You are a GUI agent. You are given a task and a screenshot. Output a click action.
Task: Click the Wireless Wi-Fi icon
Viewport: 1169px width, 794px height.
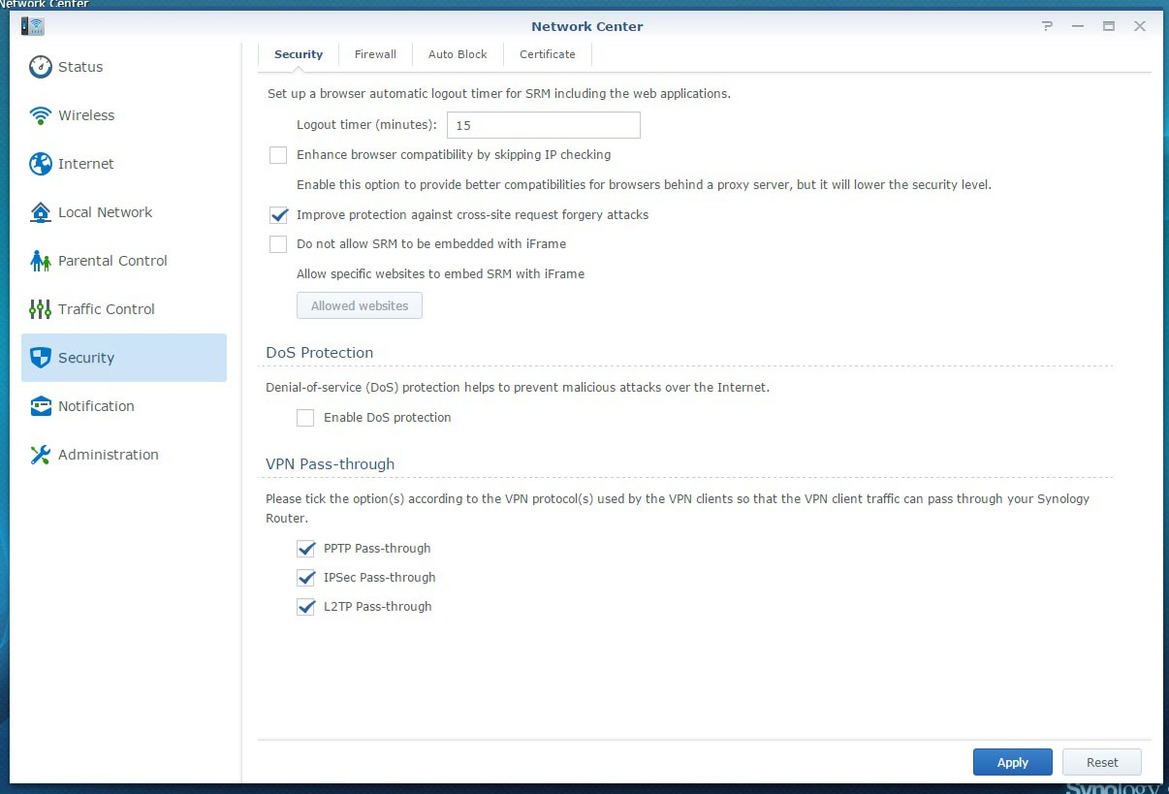pos(40,116)
